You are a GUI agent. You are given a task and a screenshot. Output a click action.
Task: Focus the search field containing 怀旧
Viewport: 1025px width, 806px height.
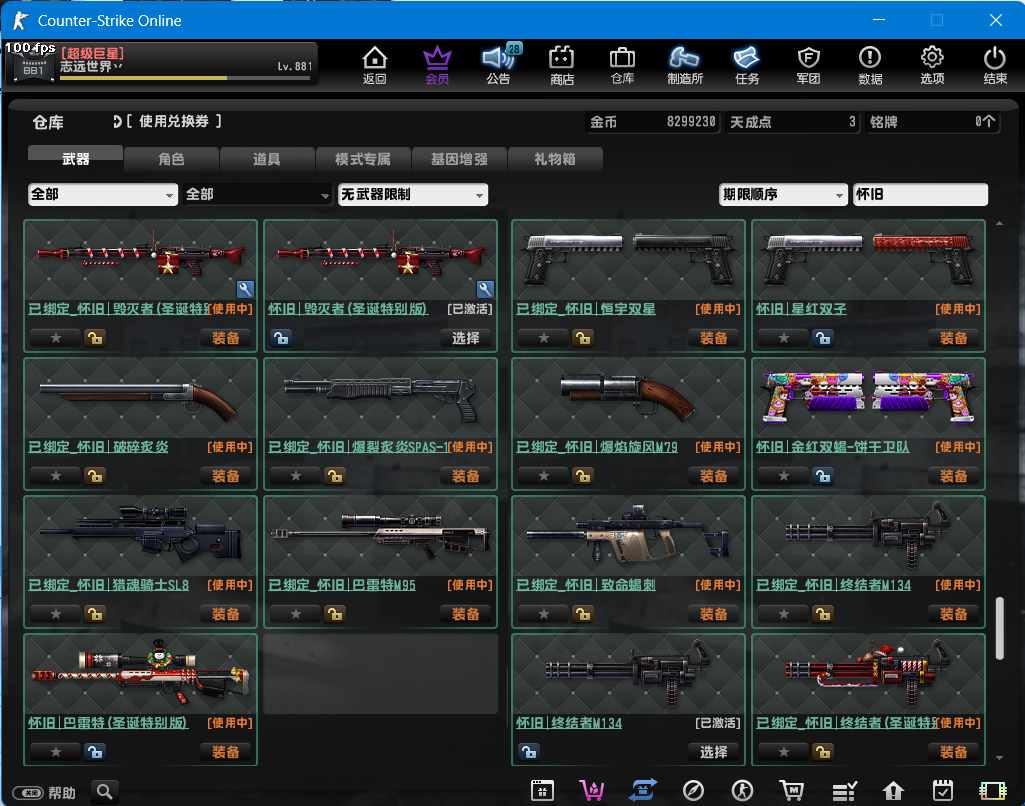pos(920,194)
